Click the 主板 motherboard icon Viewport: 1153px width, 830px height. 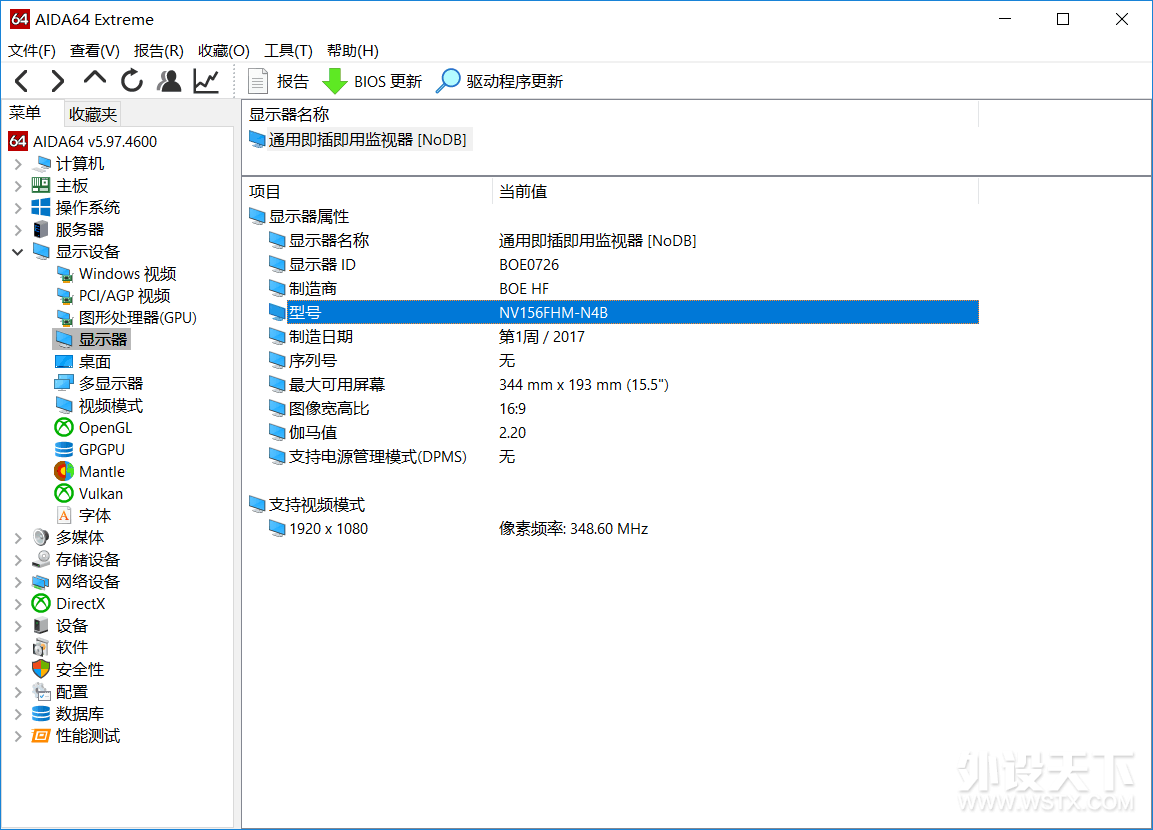(41, 186)
